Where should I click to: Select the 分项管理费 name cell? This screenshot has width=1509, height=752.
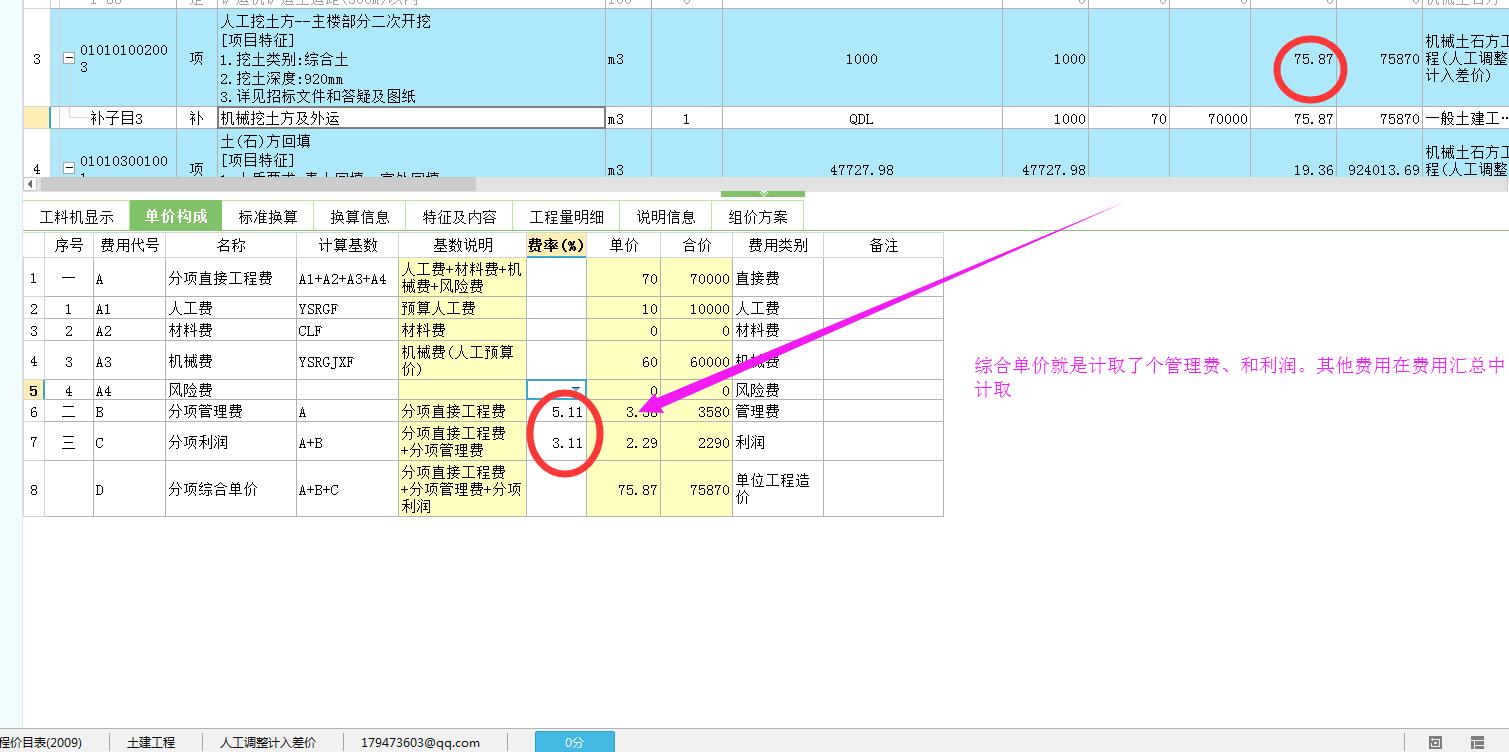click(230, 411)
